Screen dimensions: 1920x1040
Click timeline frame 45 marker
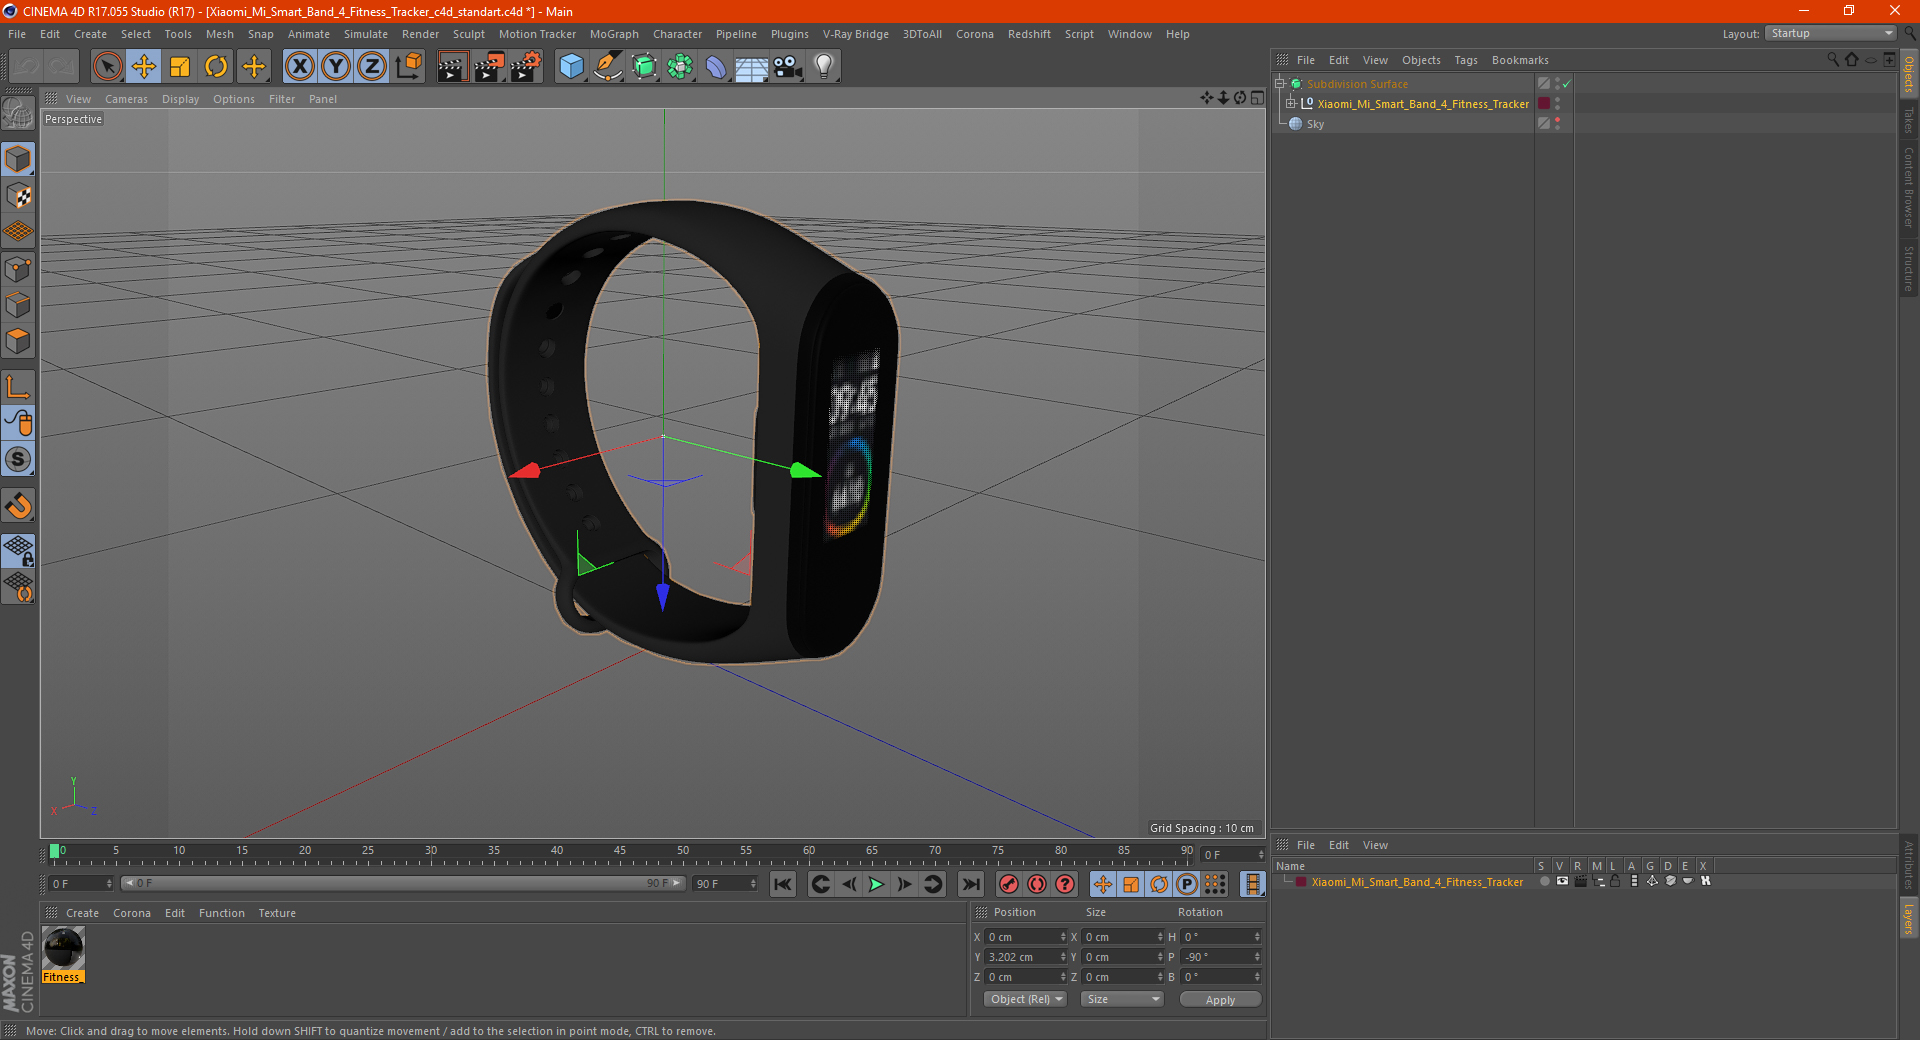point(620,853)
